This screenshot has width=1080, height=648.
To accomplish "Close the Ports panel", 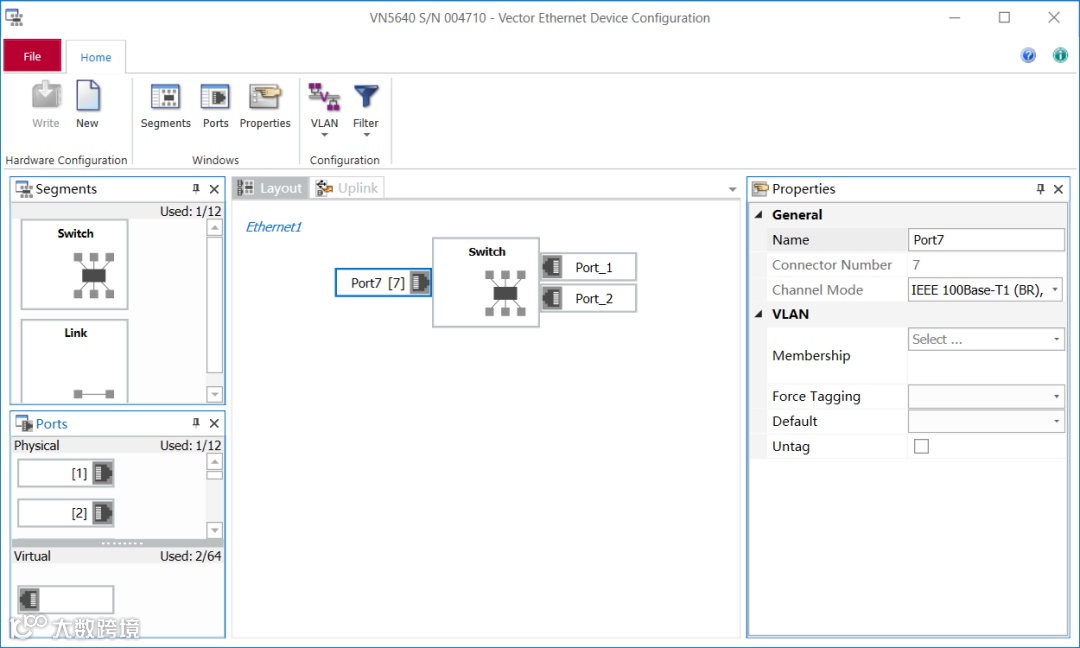I will [x=214, y=423].
